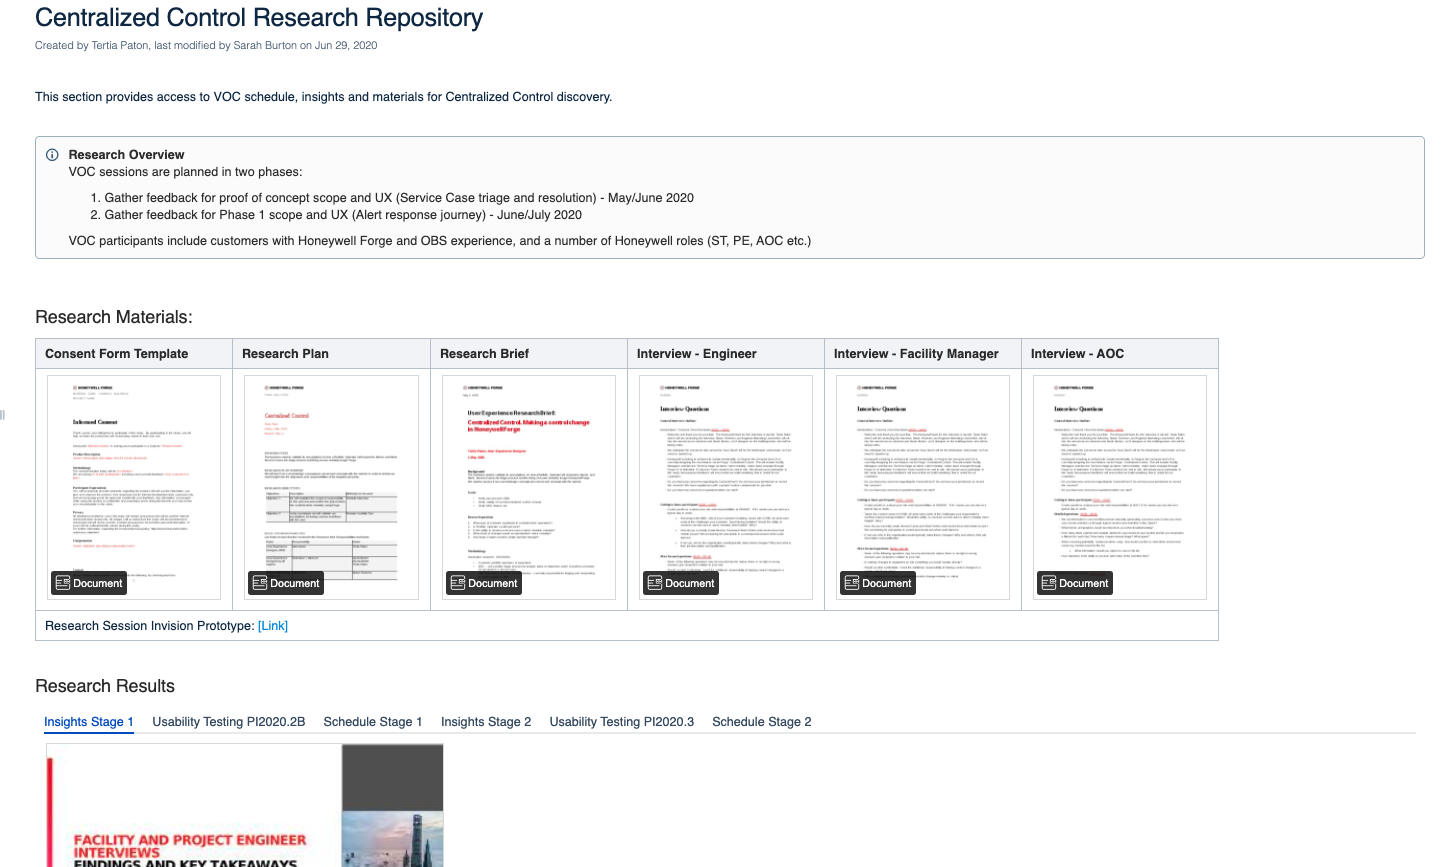Click the Document icon under Interview - Facility Manager
1442x867 pixels.
pos(877,582)
